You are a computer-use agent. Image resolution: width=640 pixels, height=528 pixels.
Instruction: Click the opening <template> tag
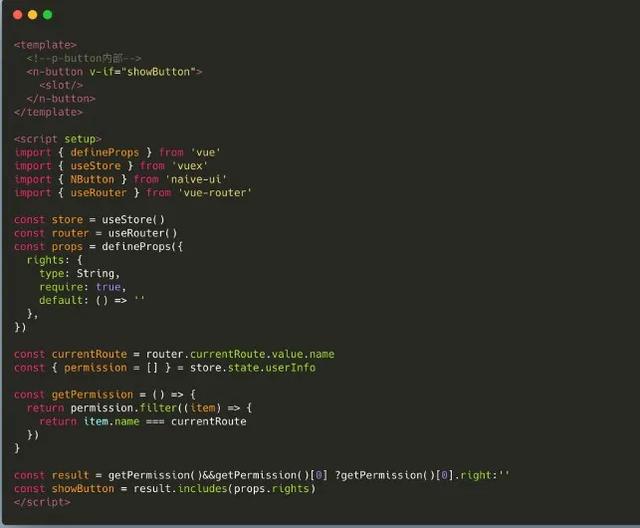click(45, 45)
